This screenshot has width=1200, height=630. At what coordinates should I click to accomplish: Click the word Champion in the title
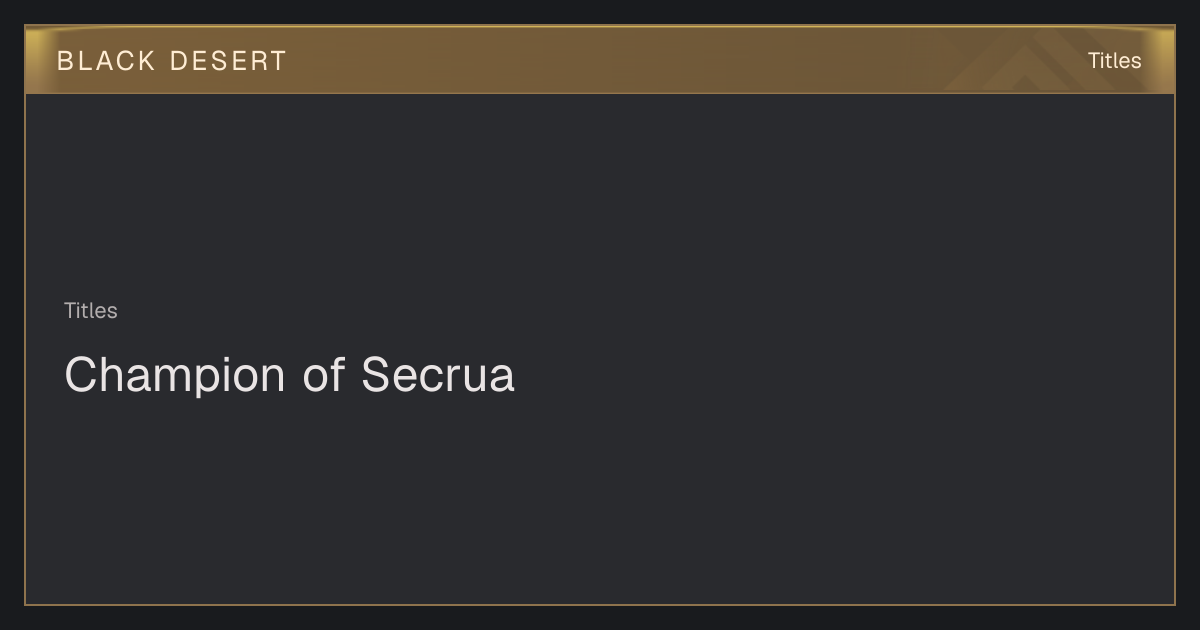[175, 377]
